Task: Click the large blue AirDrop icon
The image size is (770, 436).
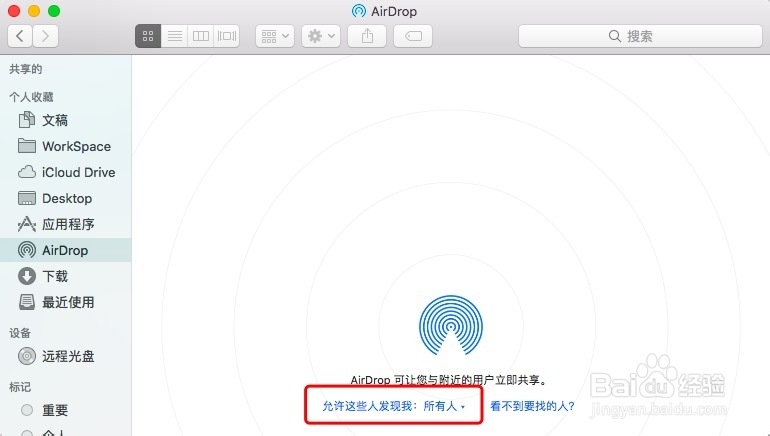Action: 451,325
